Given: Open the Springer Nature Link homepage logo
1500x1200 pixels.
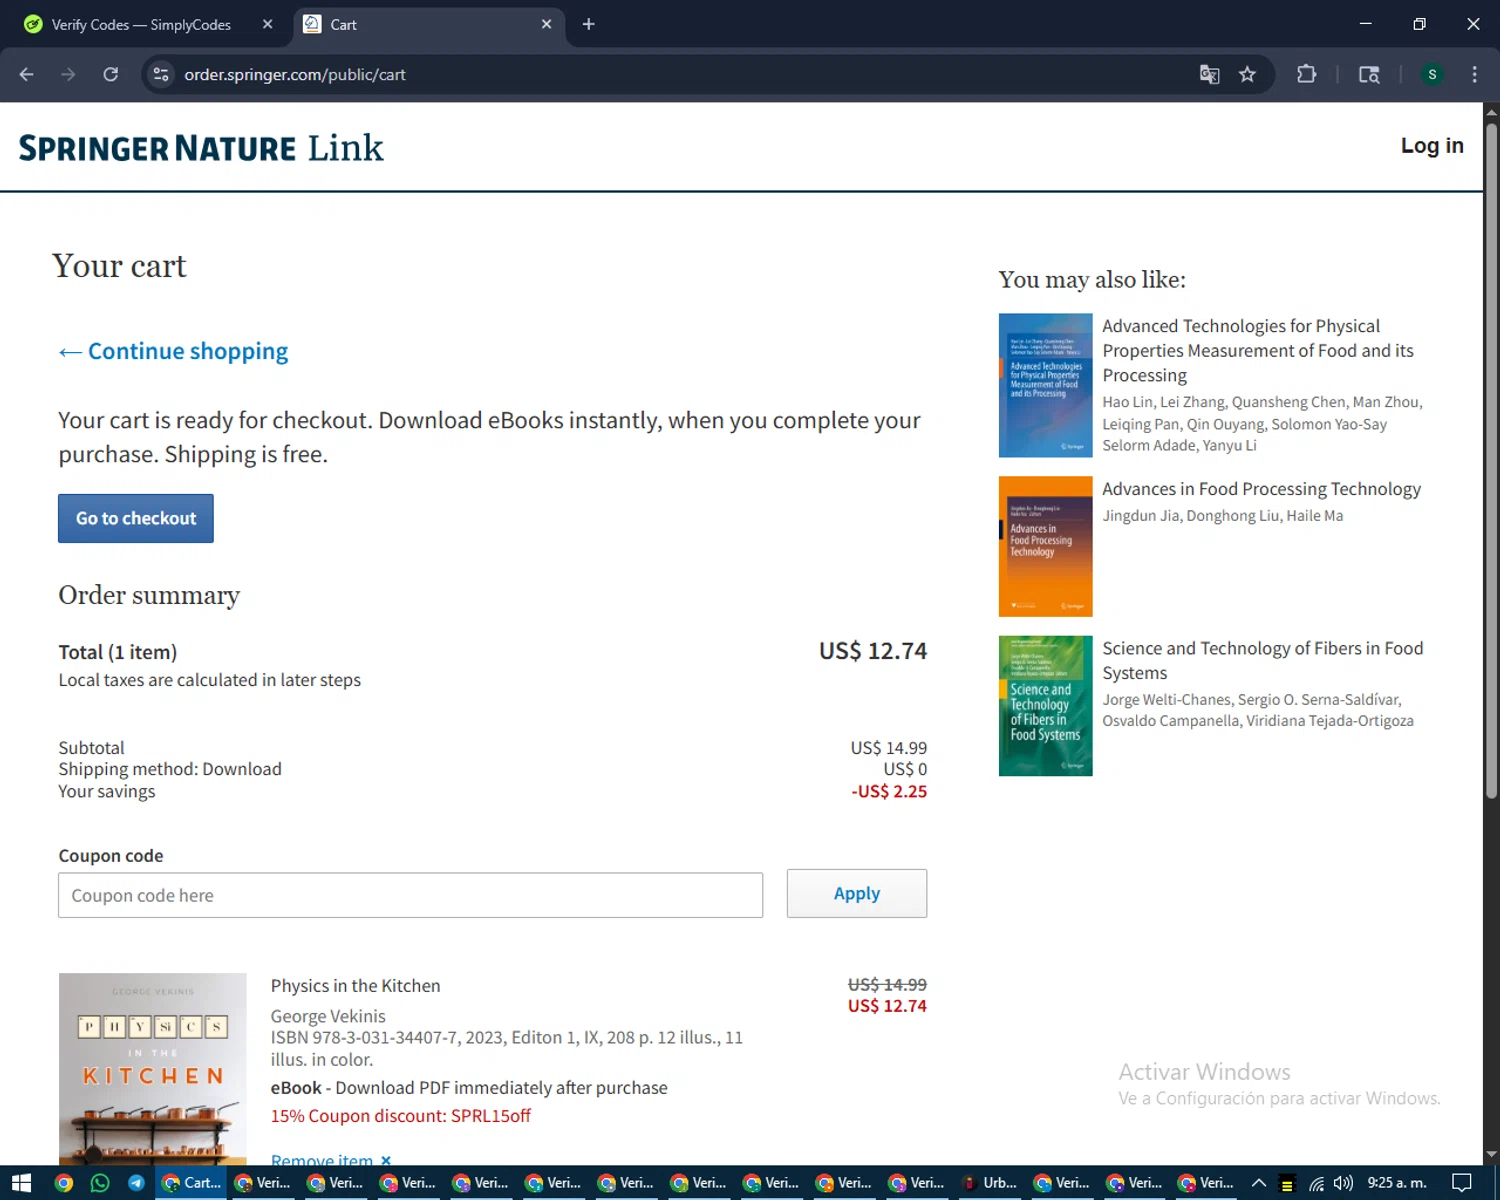Looking at the screenshot, I should [x=201, y=148].
